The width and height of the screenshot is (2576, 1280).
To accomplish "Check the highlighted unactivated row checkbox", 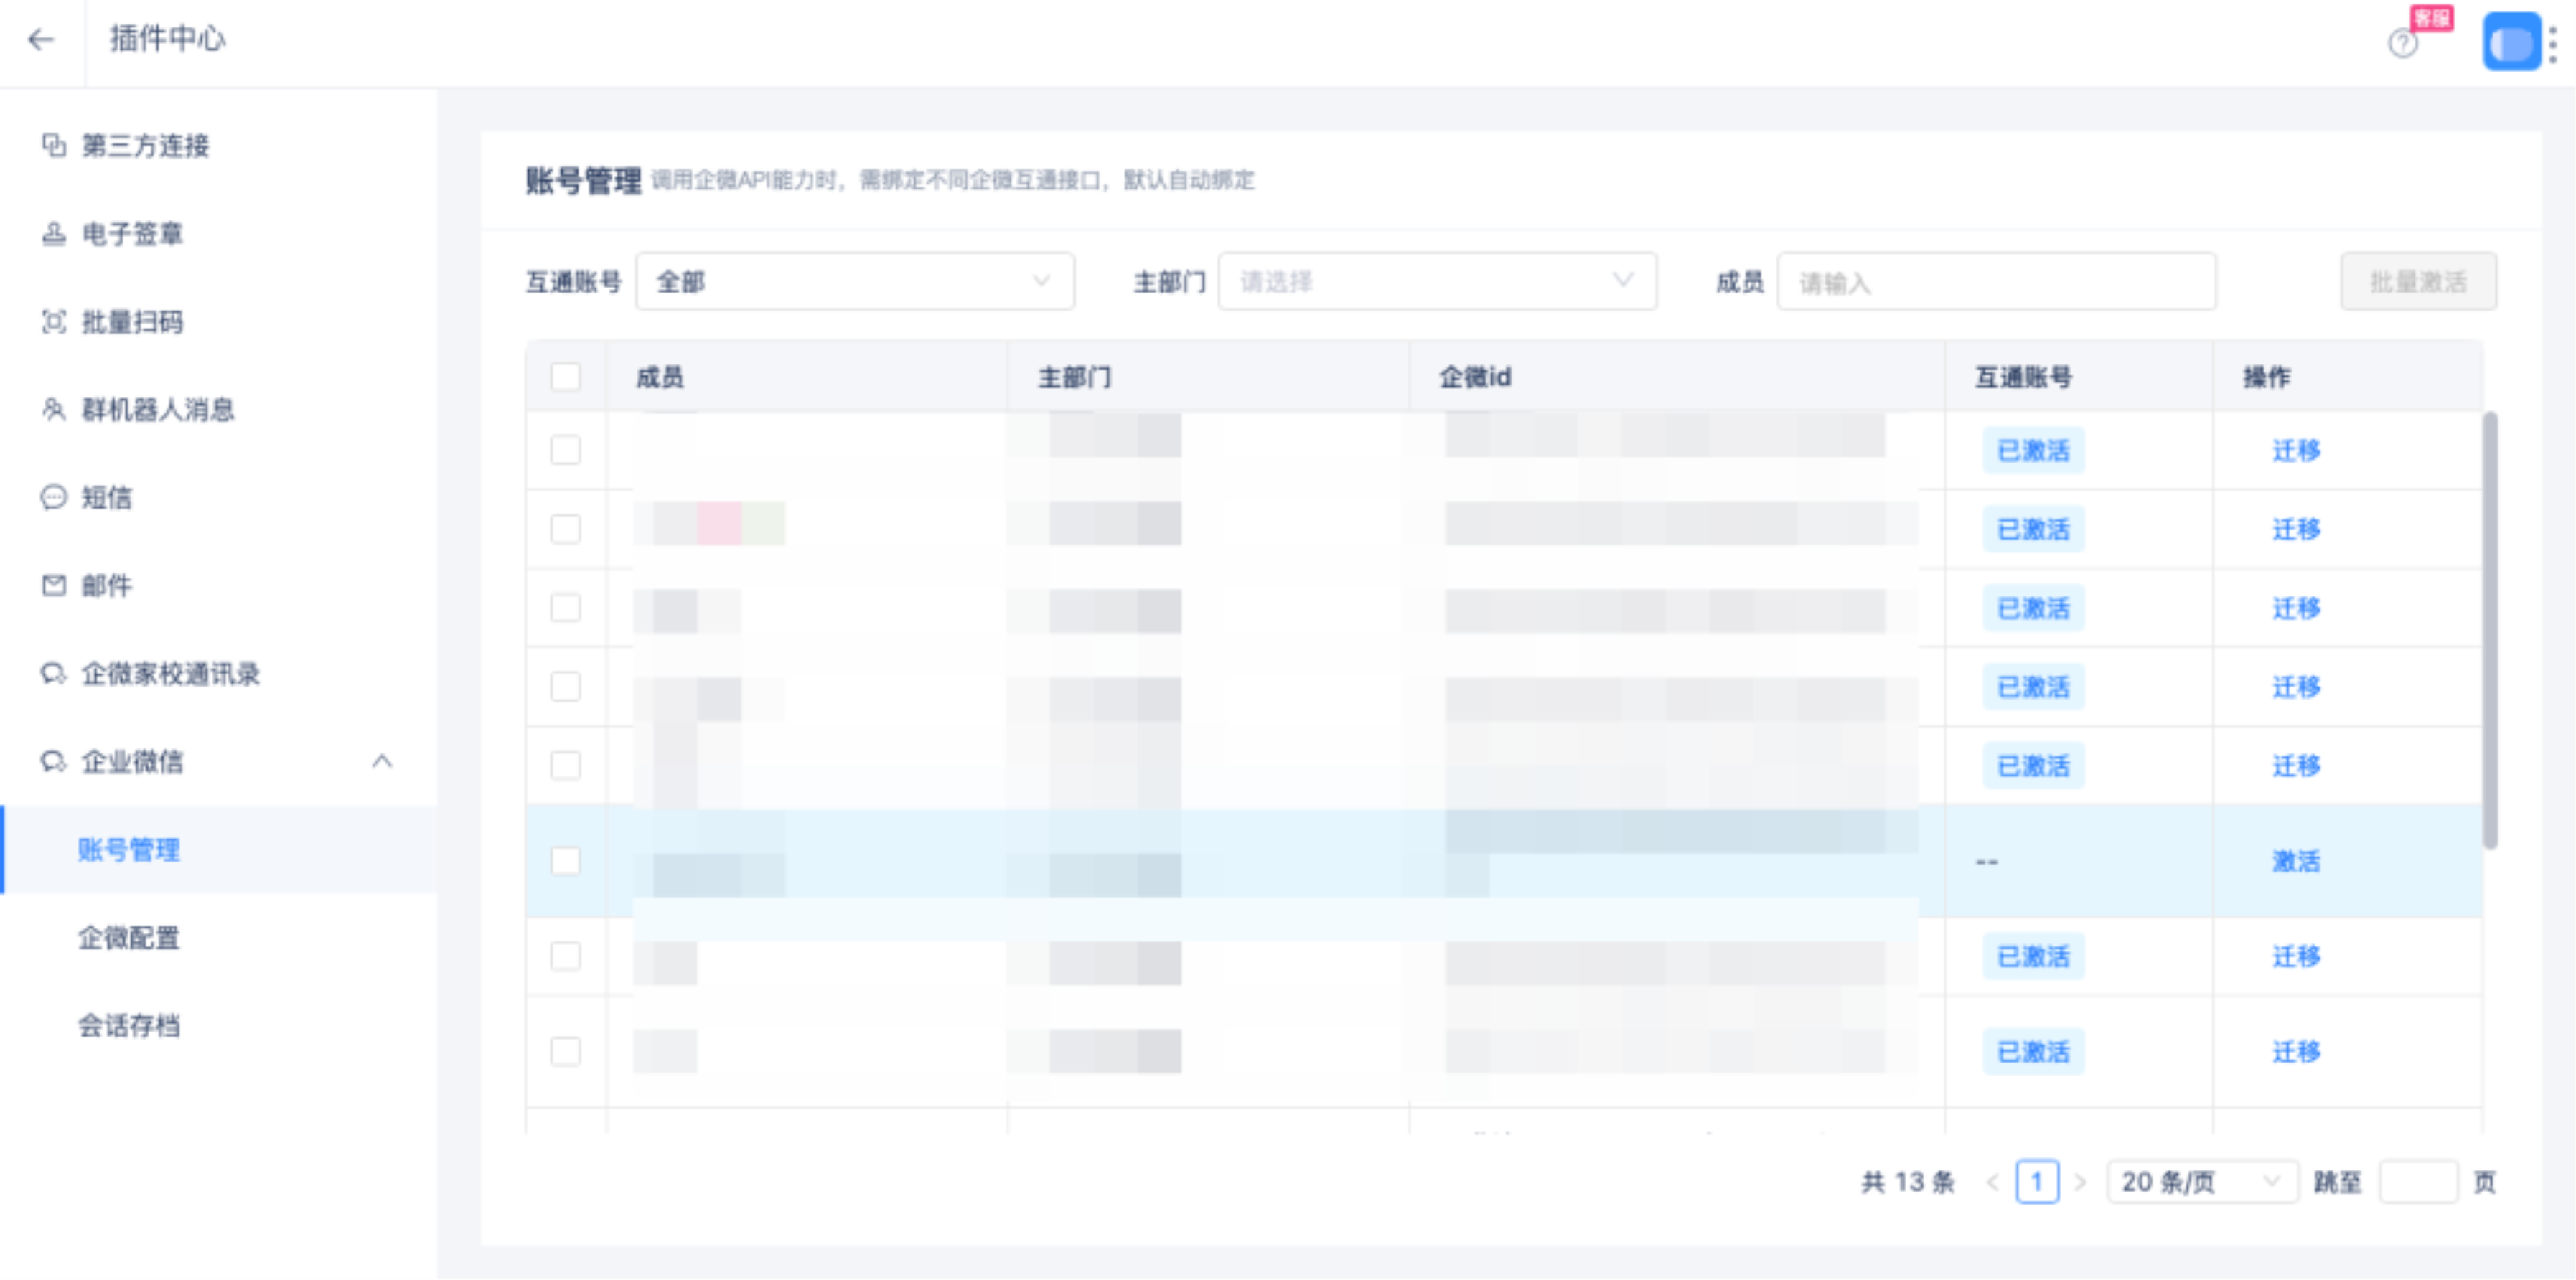I will click(x=565, y=861).
